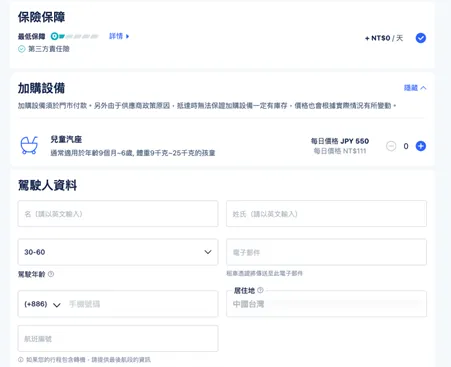Click the 加購設備 heading
Image resolution: width=451 pixels, height=367 pixels.
click(x=41, y=88)
